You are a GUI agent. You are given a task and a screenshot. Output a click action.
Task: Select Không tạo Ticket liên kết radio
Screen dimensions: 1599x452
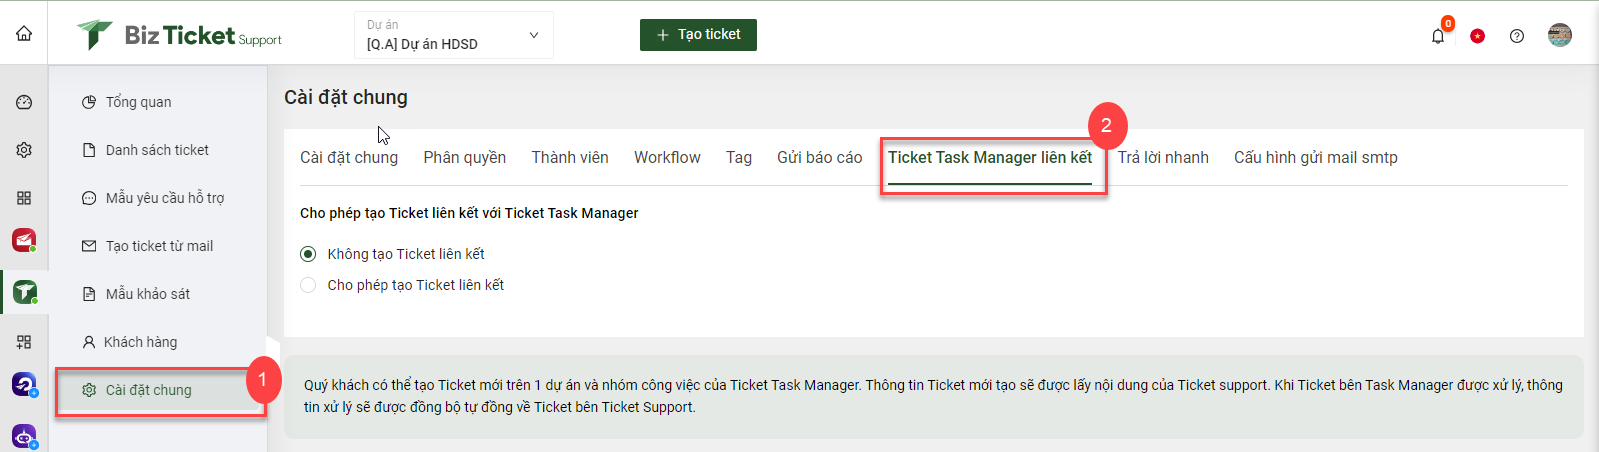pyautogui.click(x=308, y=254)
